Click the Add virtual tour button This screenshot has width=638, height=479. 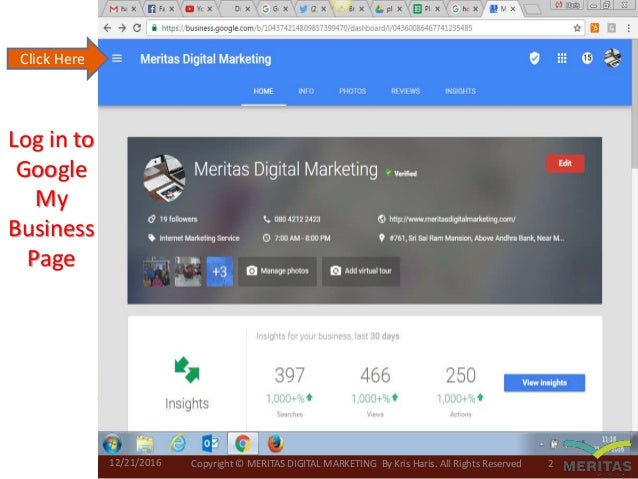tap(361, 271)
